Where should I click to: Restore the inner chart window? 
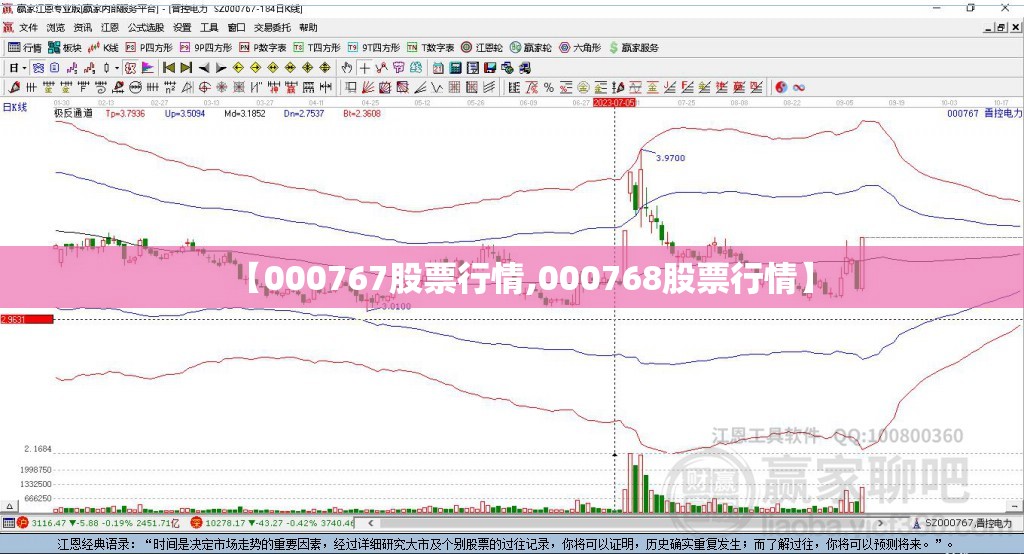(x=1002, y=27)
